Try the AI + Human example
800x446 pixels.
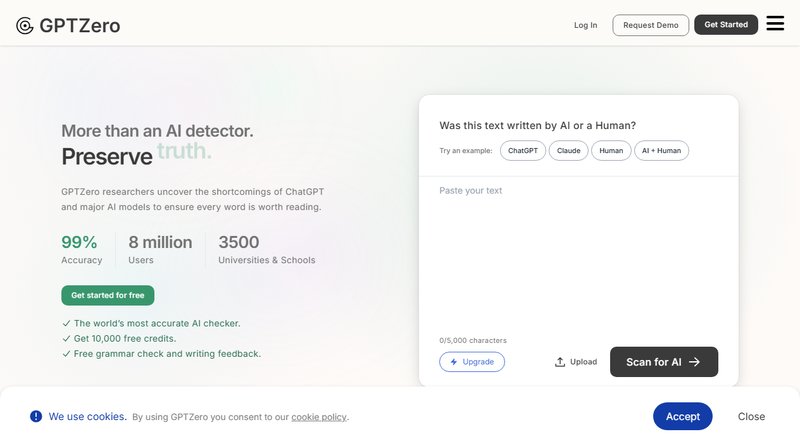coord(661,151)
